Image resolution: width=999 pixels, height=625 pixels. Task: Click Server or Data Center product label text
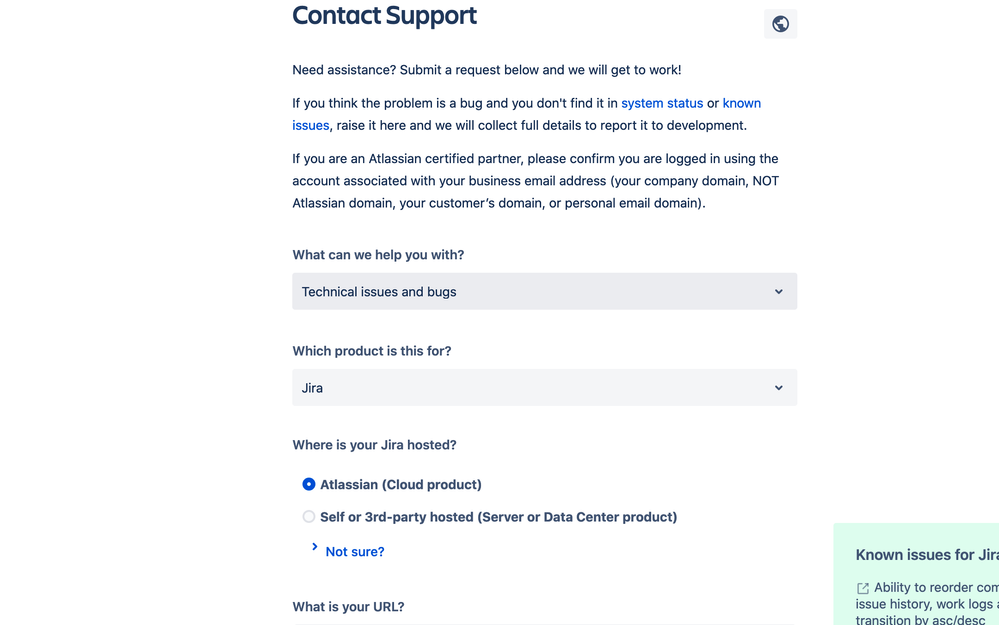pos(498,517)
